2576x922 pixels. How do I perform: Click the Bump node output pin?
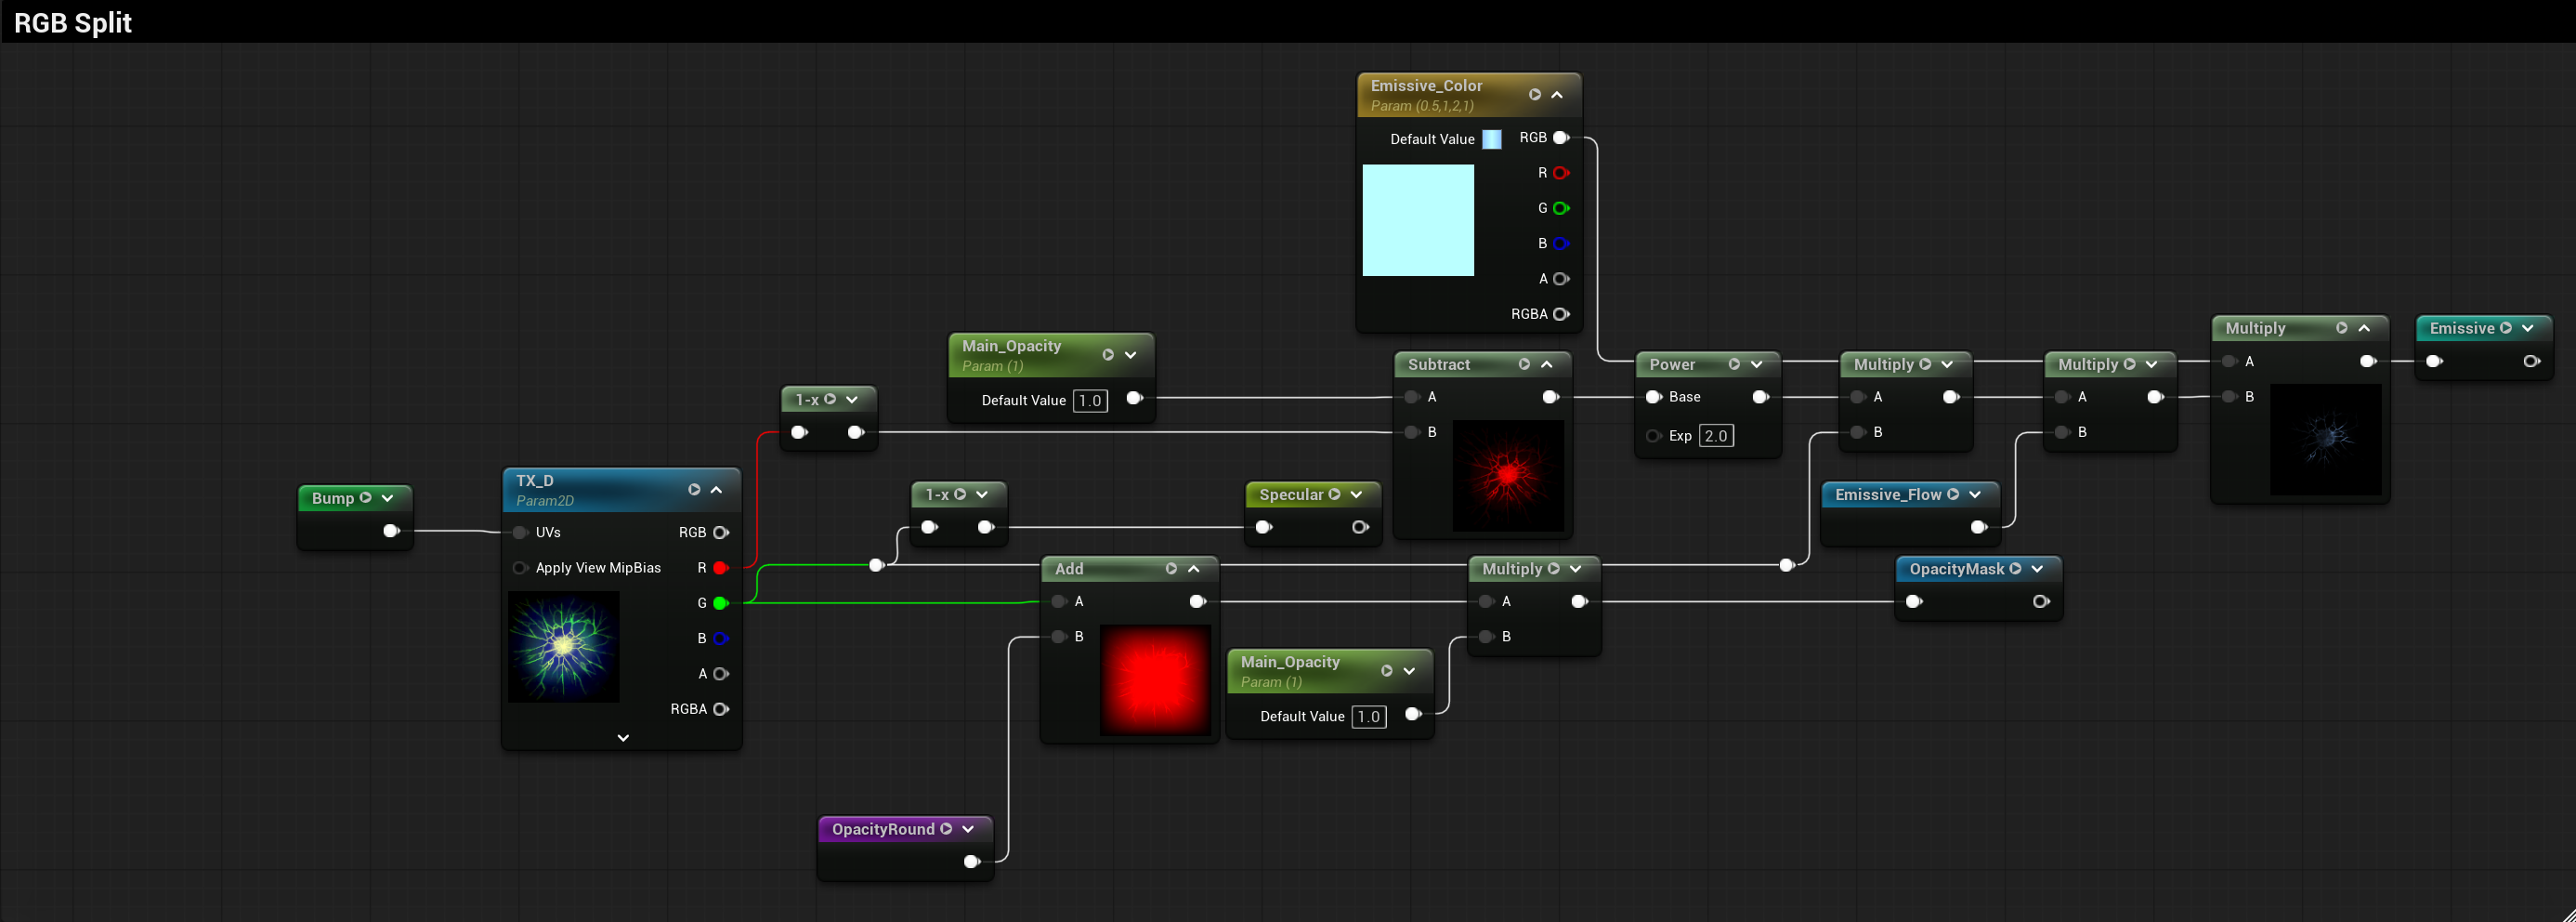(x=391, y=531)
